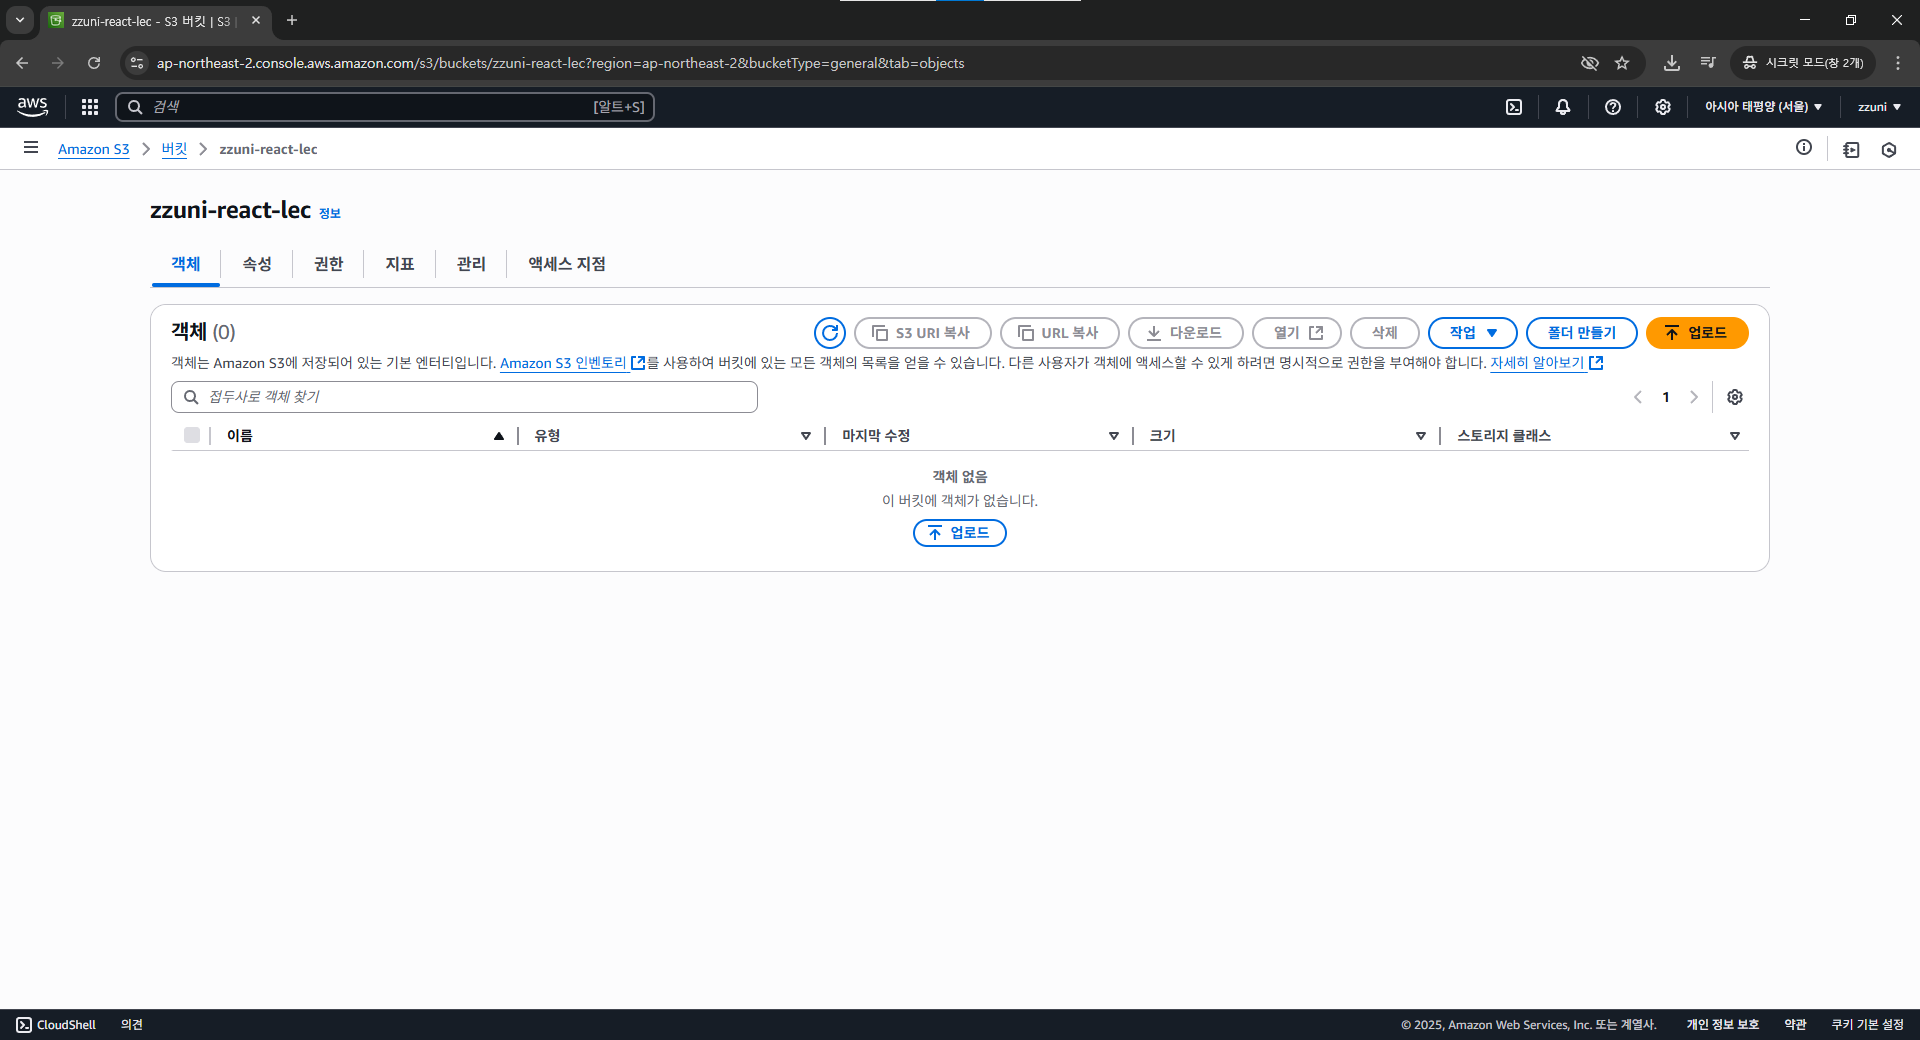Open the 작업 actions dropdown
1920x1040 pixels.
click(1473, 333)
